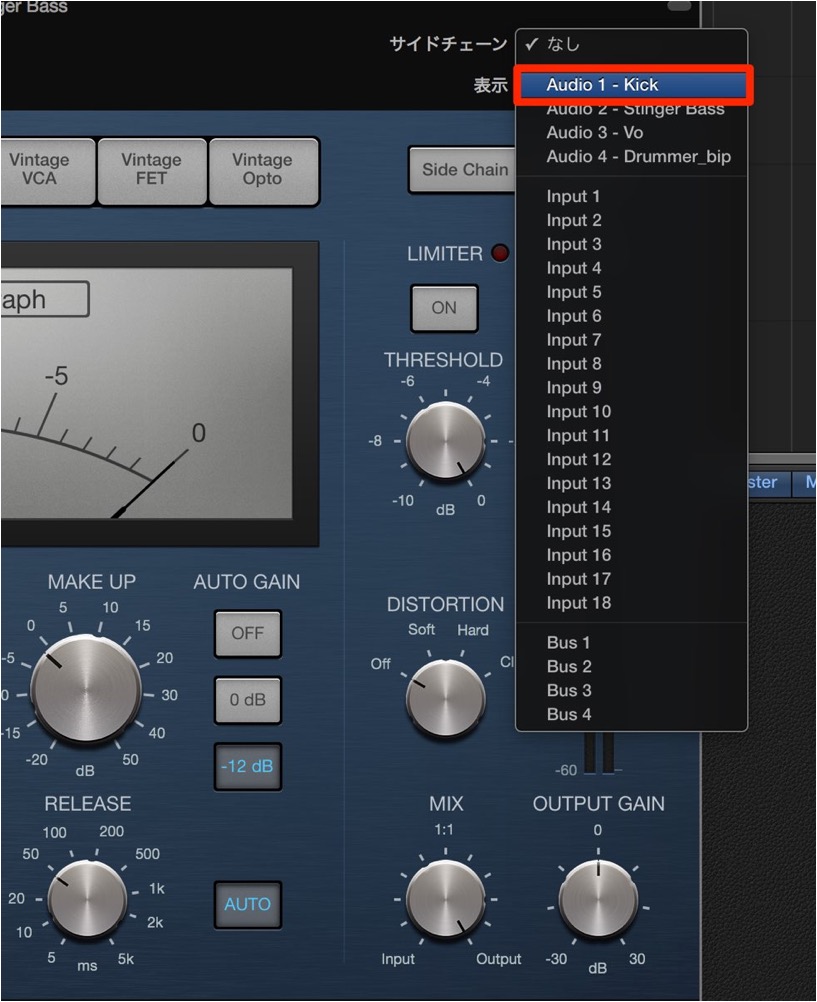Select Input 8 in the side chain menu
Screen dimensions: 817x1002
pyautogui.click(x=632, y=364)
